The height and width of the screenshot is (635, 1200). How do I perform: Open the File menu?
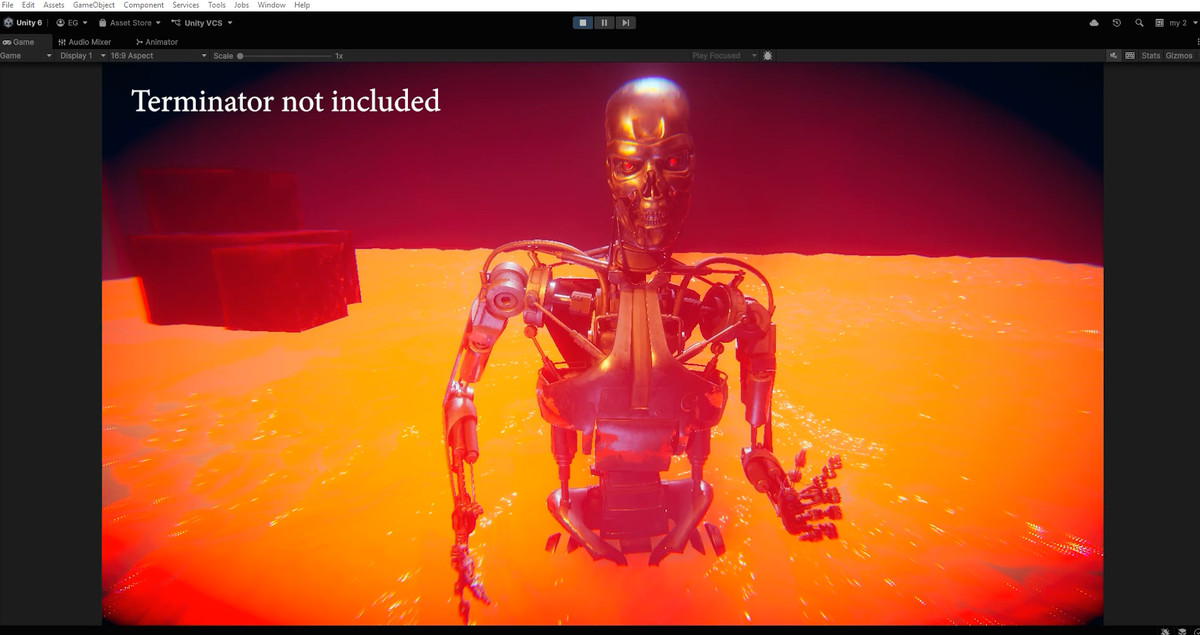coord(8,5)
